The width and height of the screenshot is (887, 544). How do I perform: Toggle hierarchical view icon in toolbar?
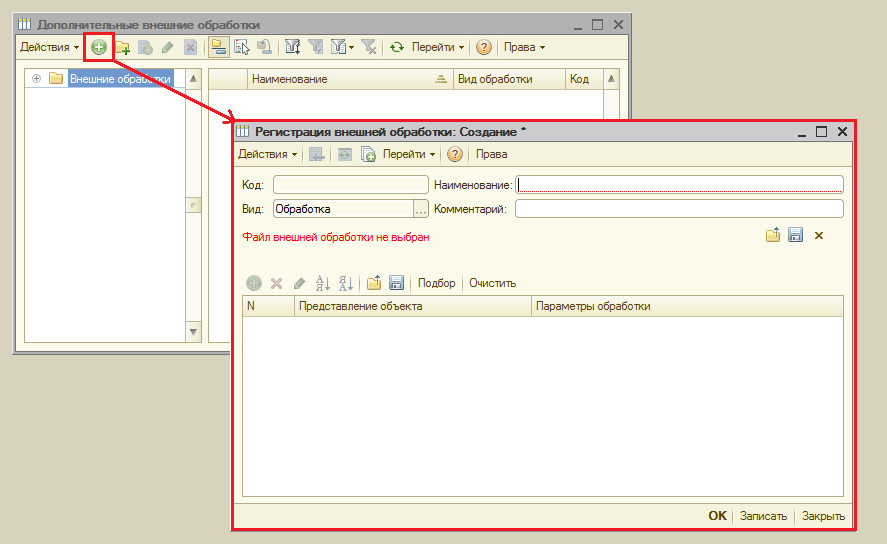pos(218,48)
